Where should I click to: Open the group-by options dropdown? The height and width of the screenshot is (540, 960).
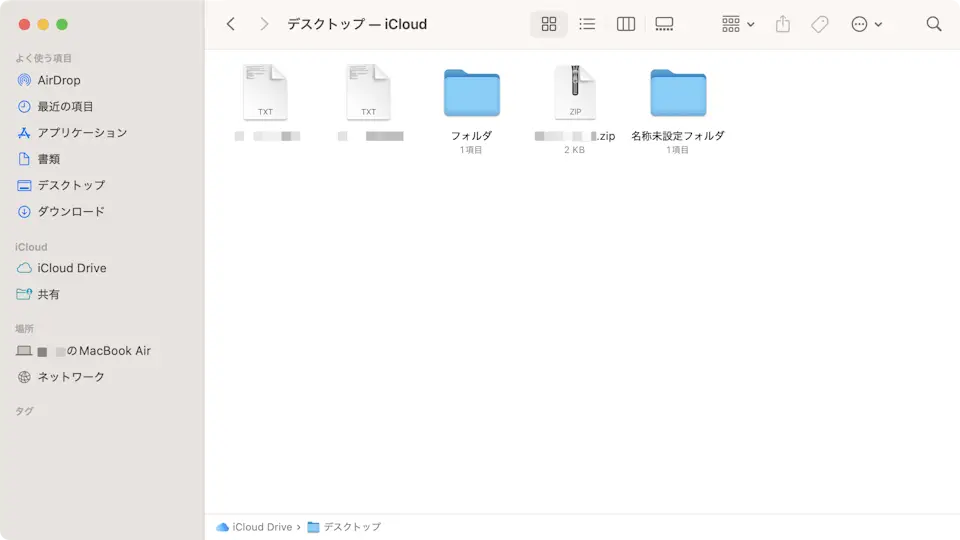pyautogui.click(x=738, y=24)
